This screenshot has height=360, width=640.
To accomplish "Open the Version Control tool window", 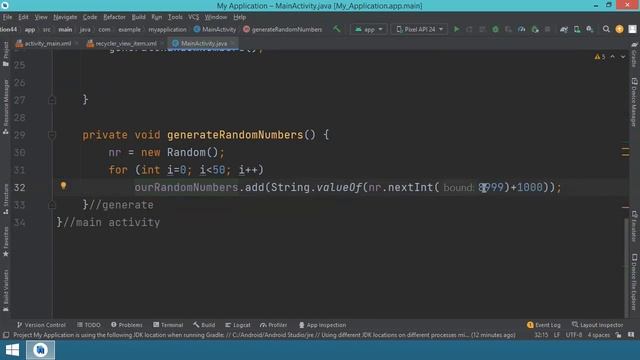I will (41, 325).
